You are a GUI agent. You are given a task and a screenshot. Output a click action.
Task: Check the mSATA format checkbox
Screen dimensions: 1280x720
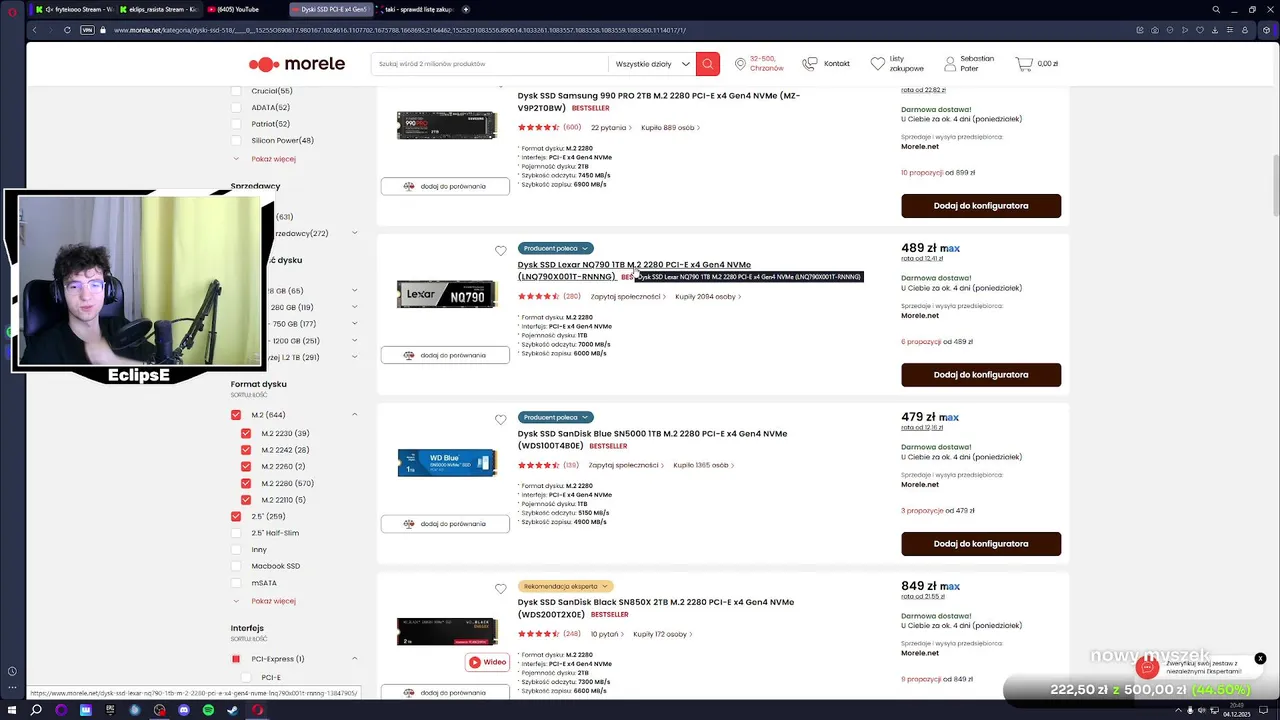[236, 583]
